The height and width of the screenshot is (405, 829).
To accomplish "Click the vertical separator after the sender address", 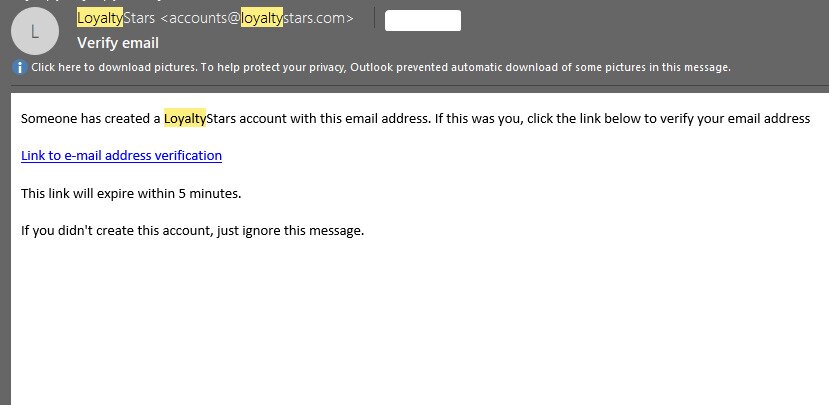I will coord(374,17).
